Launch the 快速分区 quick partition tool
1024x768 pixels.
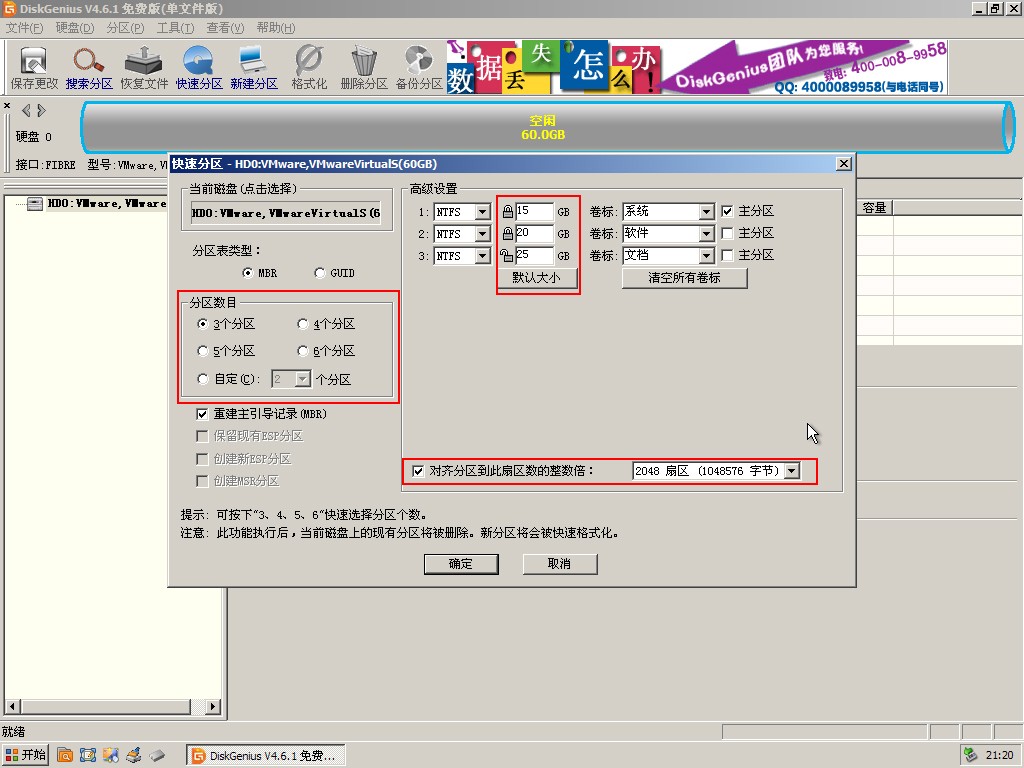click(x=199, y=67)
